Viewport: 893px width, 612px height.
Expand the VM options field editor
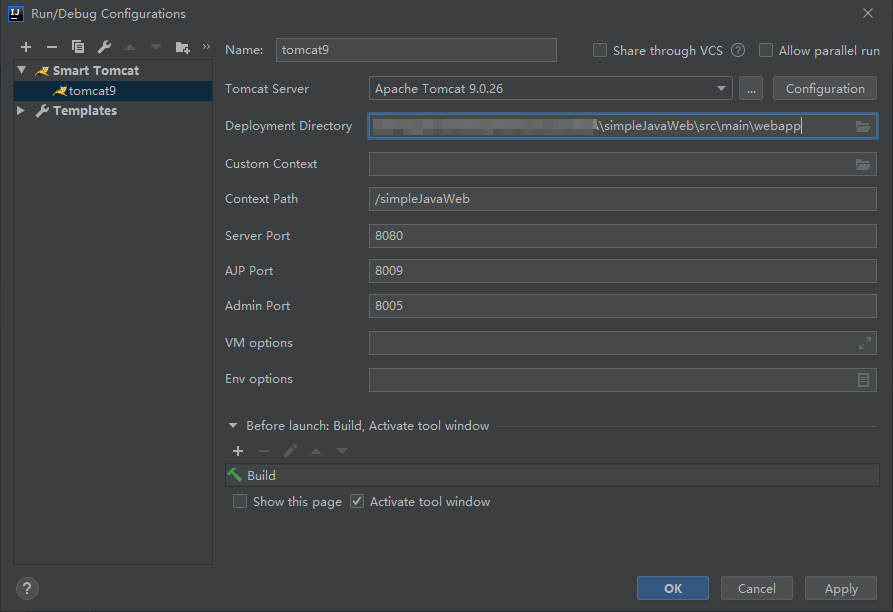(x=864, y=342)
